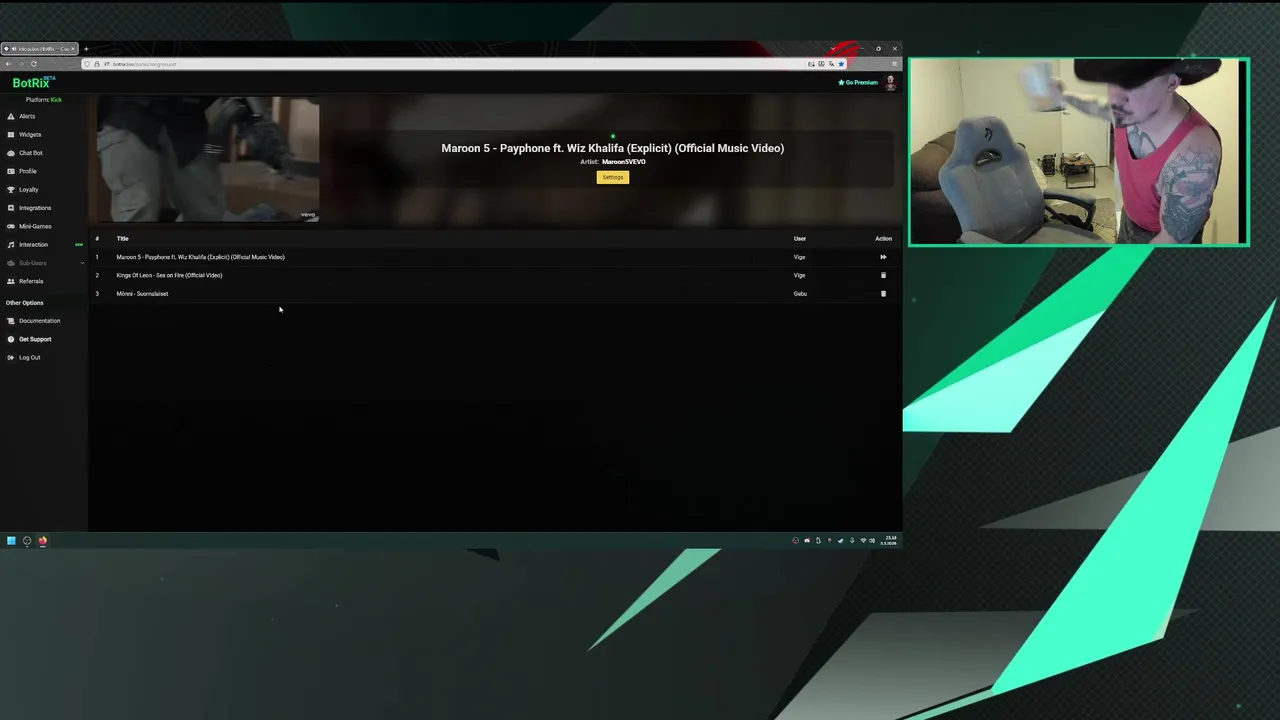
Task: Click the "Mörini - Suomalaiset" song title
Action: [x=142, y=294]
